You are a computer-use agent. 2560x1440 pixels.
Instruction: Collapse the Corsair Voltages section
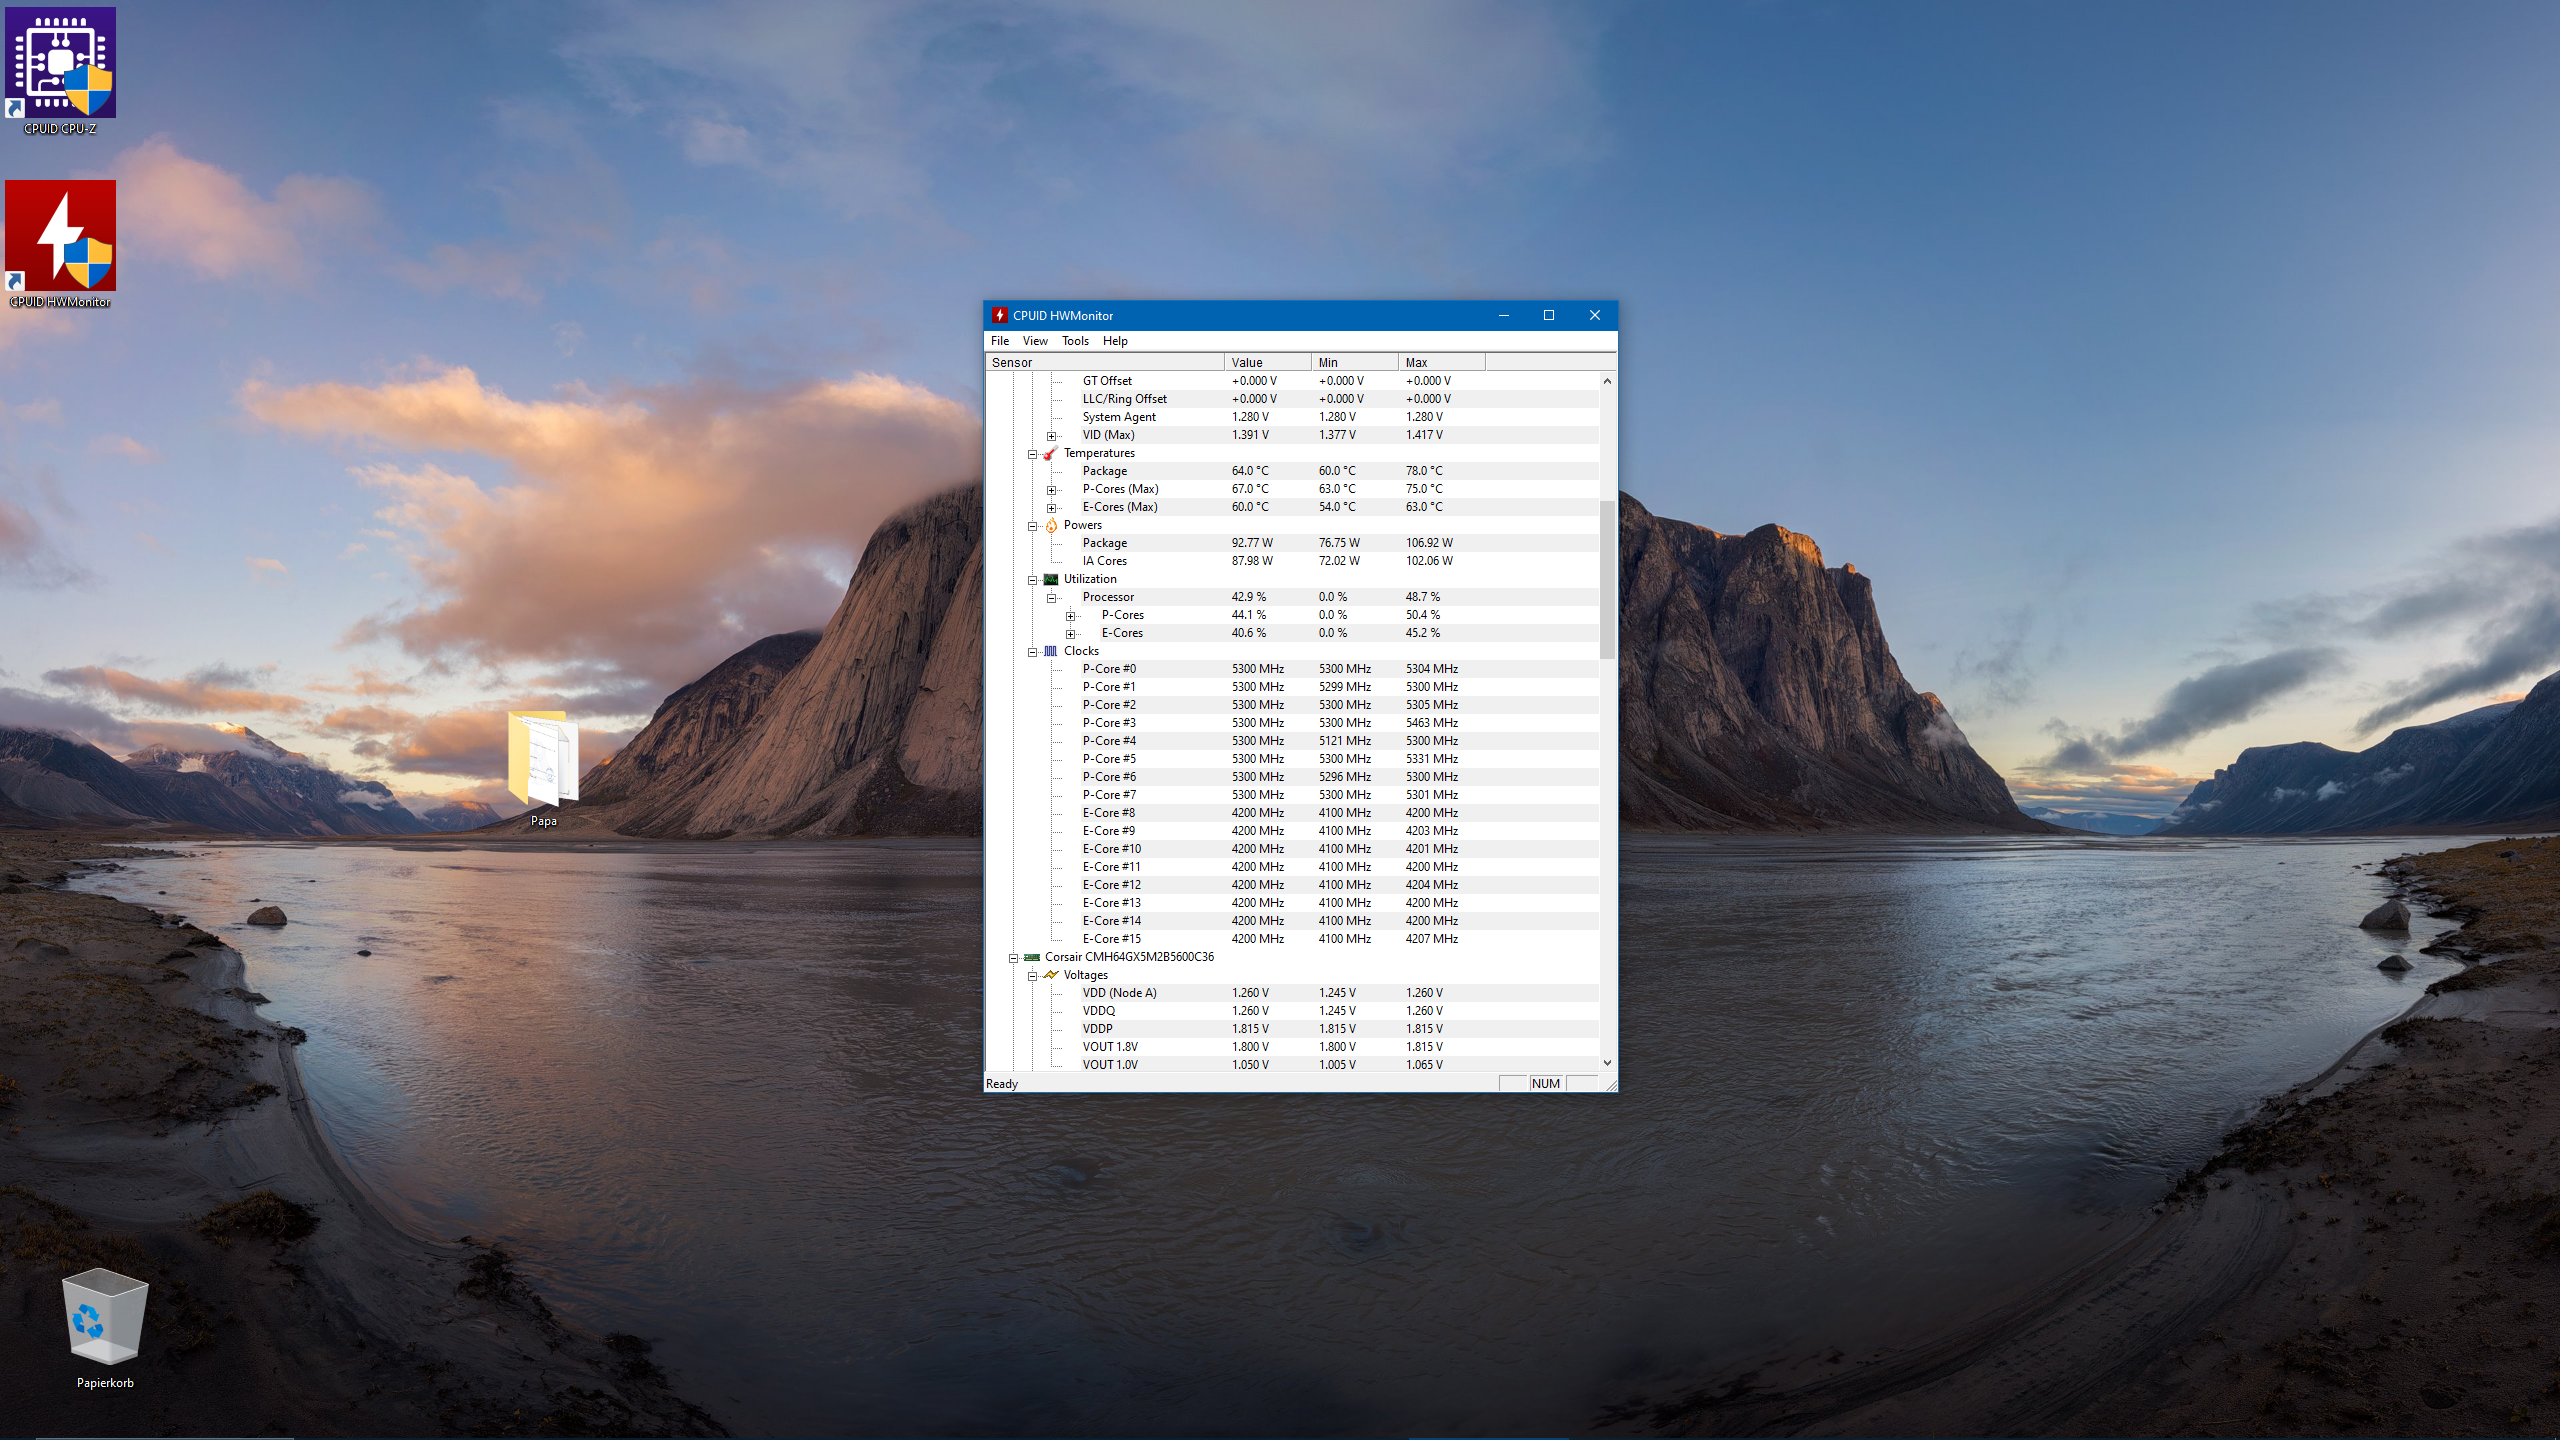pos(1033,976)
